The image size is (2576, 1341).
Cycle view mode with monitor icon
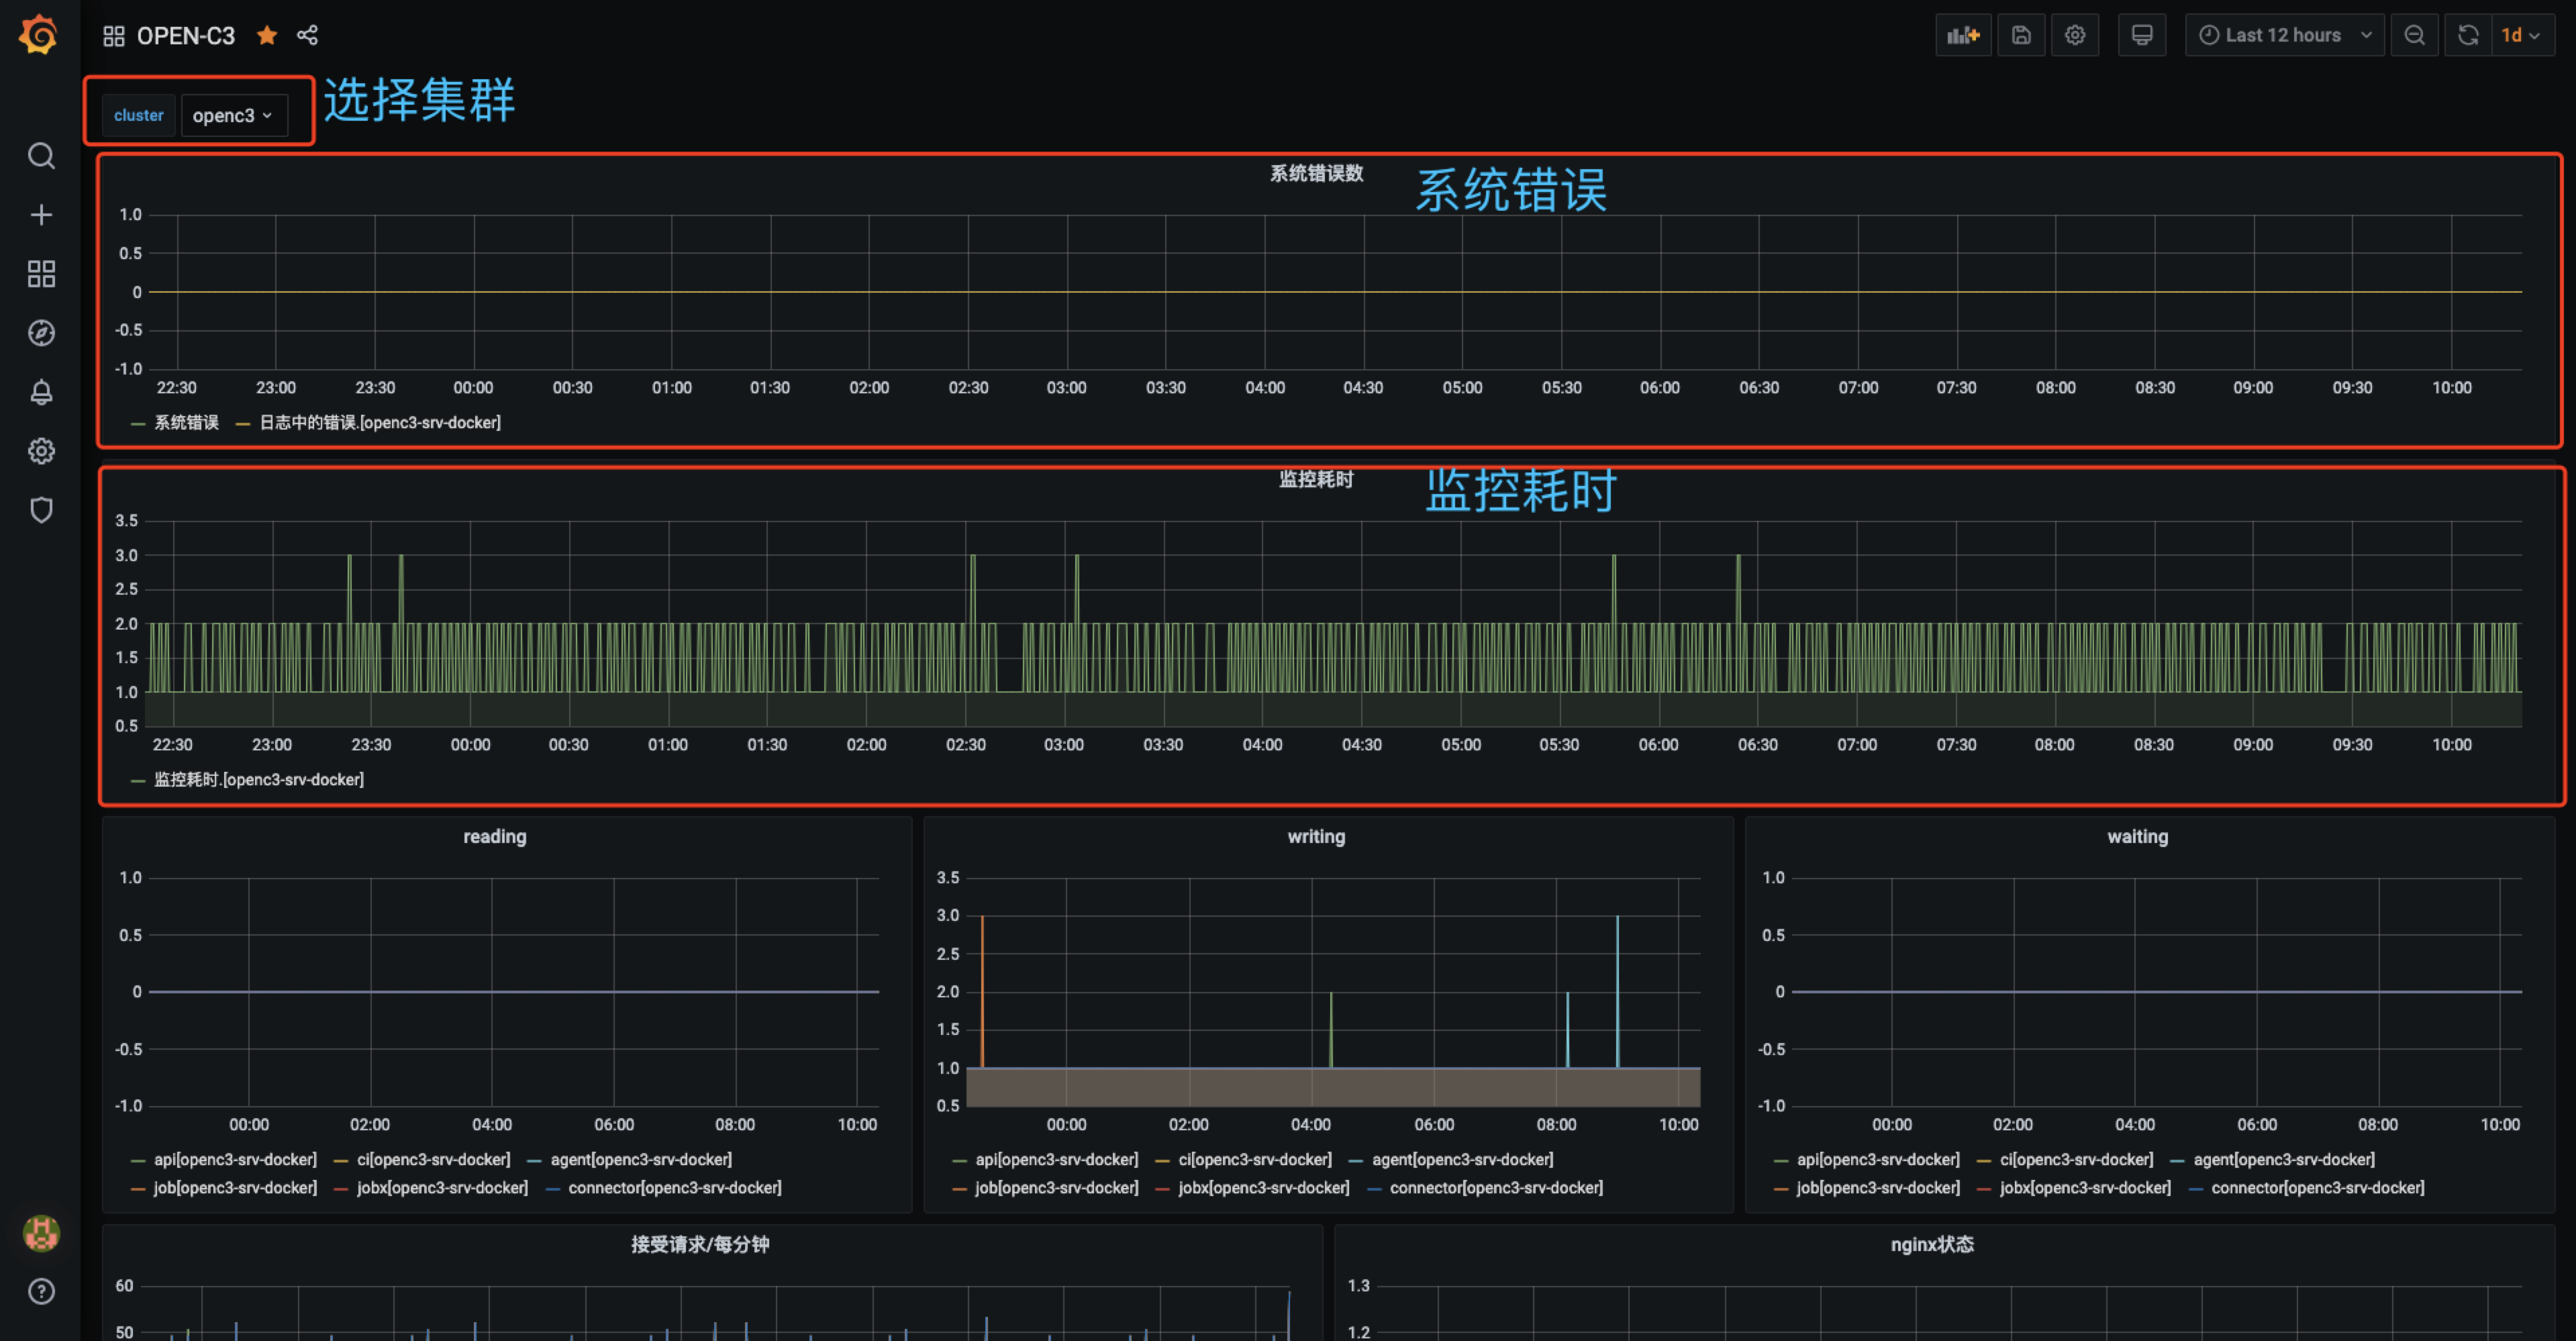(x=2141, y=35)
